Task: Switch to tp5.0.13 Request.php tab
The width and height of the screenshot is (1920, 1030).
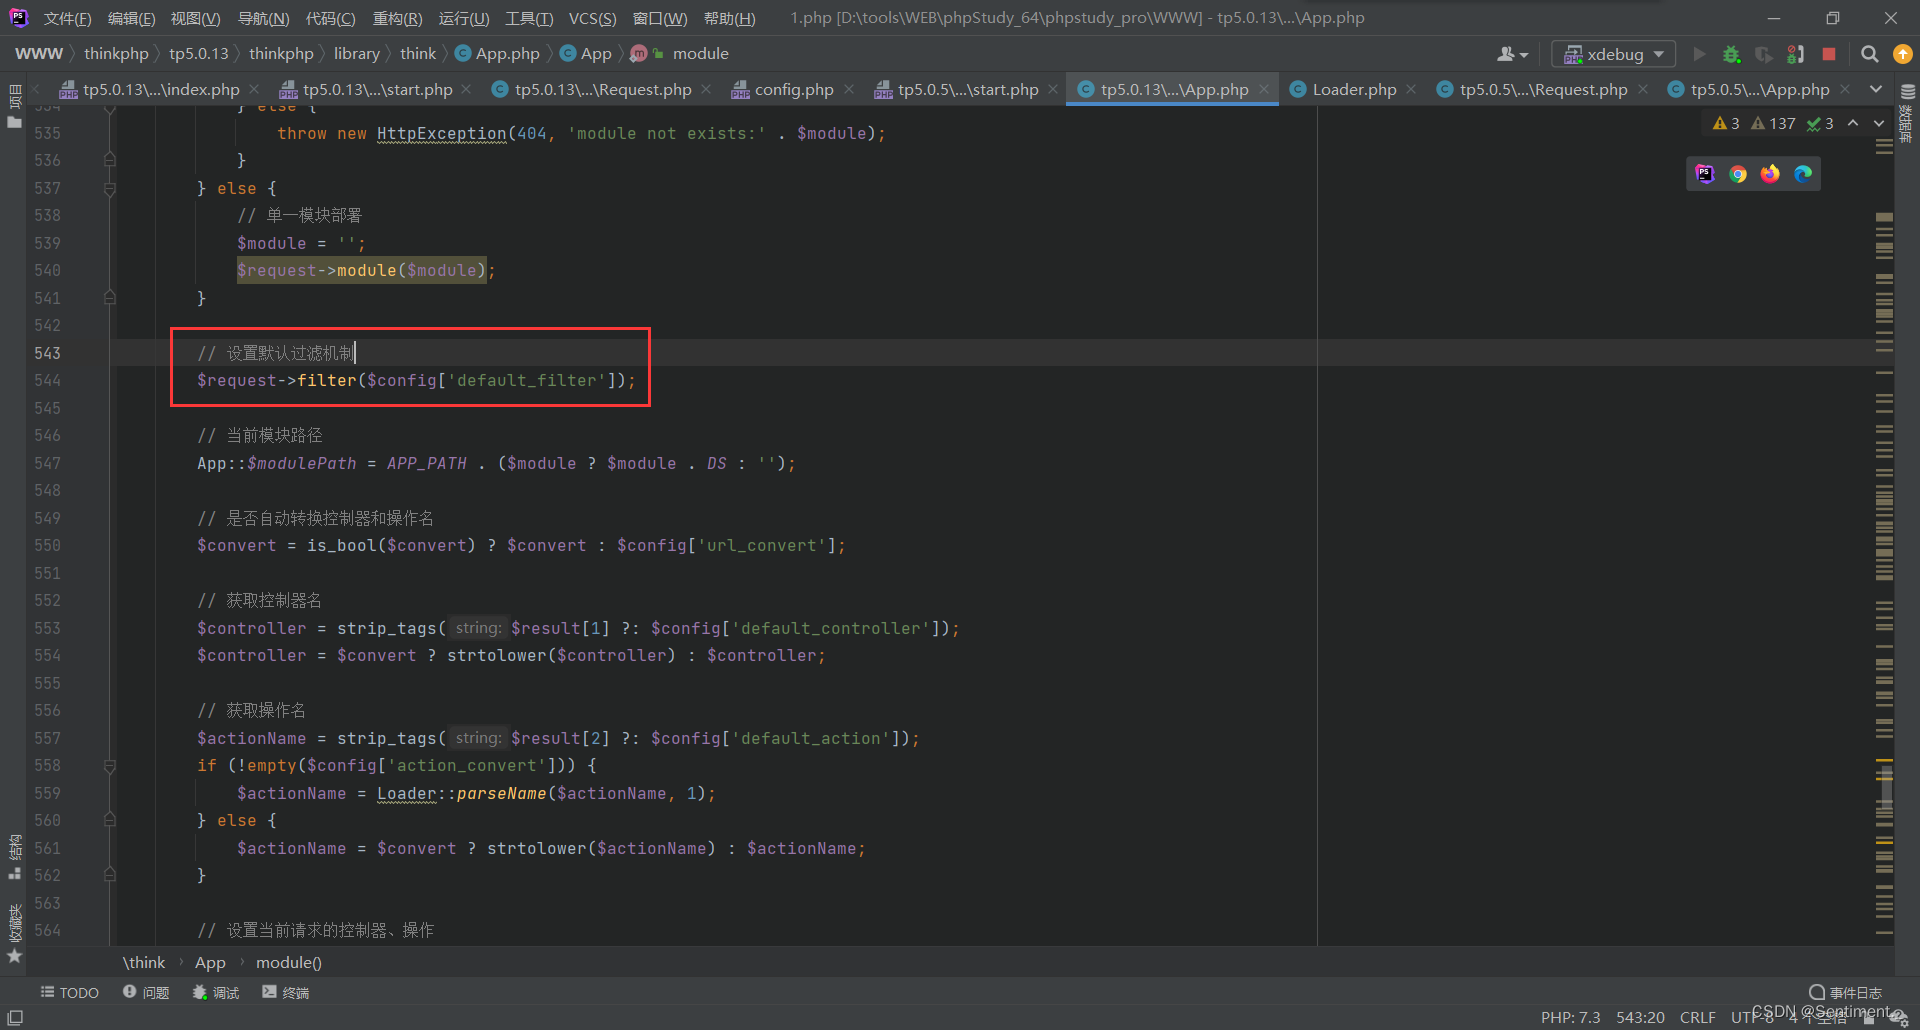Action: tap(602, 89)
